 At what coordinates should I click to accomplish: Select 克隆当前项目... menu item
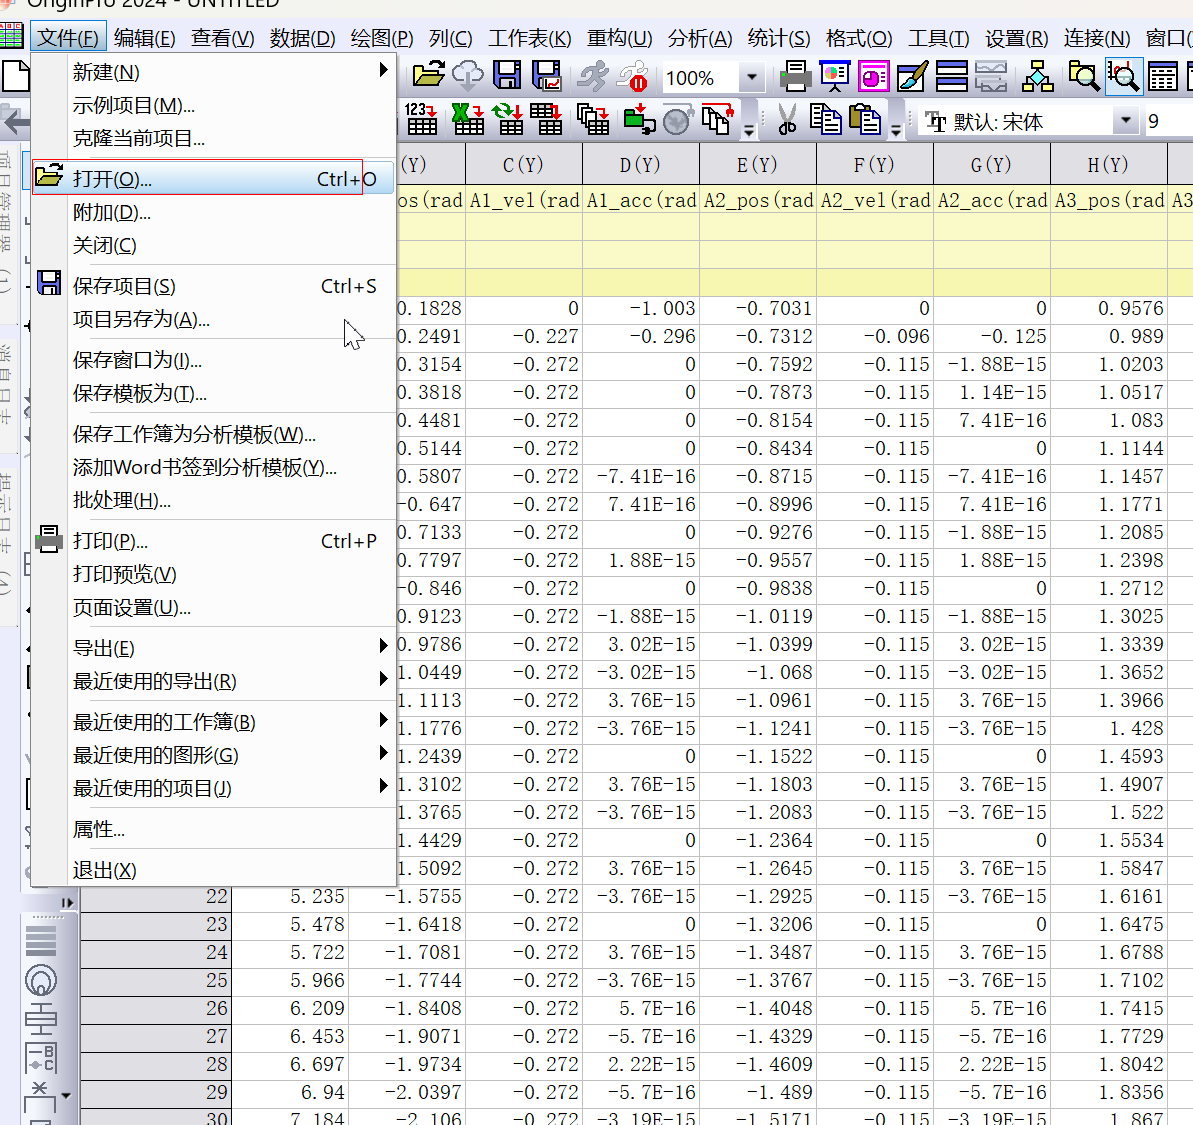pyautogui.click(x=214, y=138)
